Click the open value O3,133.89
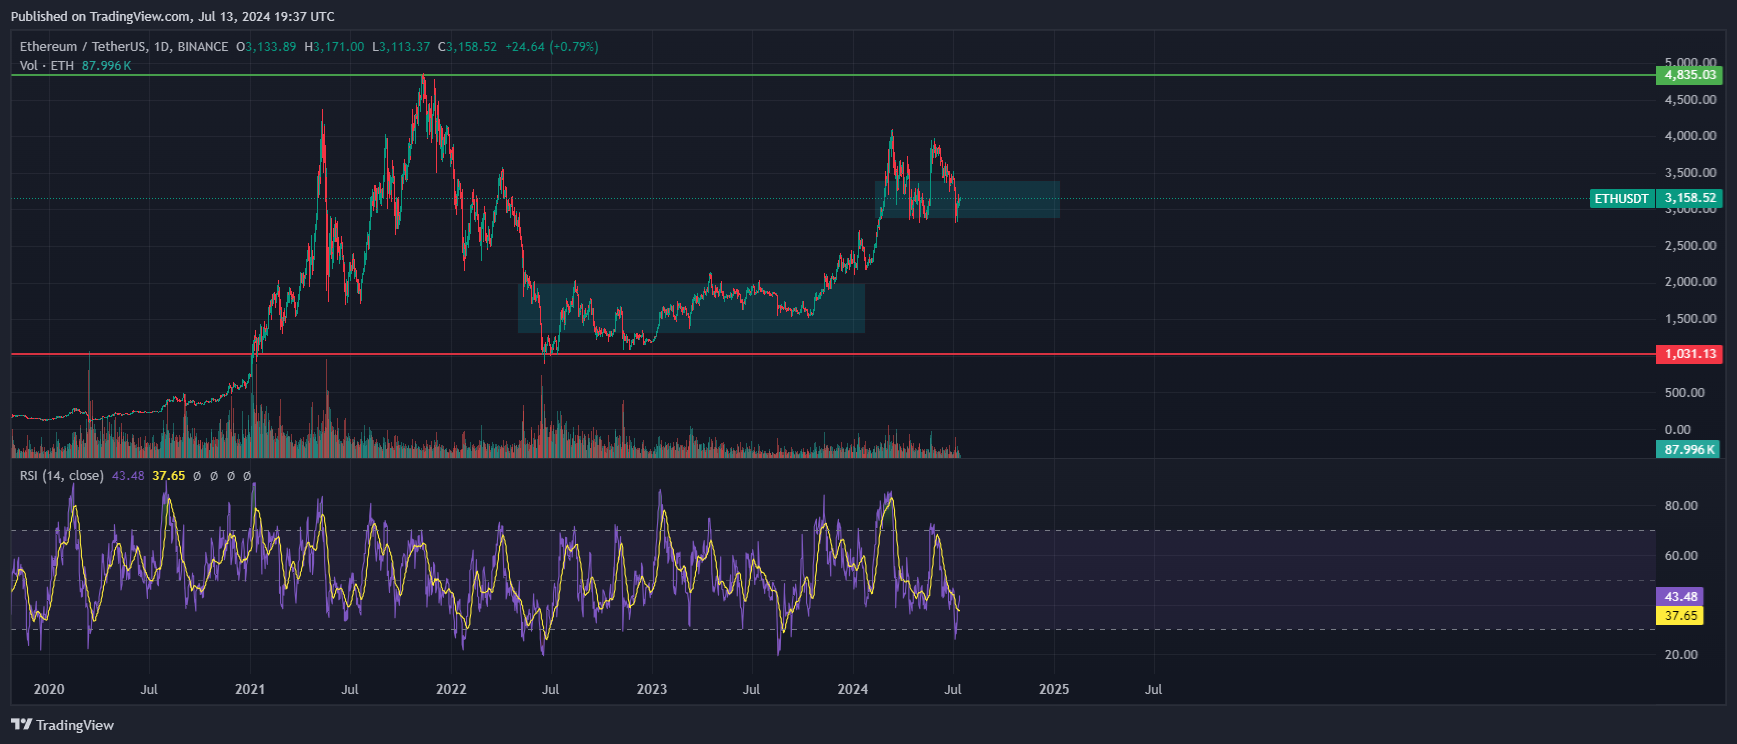Screen dimensions: 1737x744 point(266,47)
